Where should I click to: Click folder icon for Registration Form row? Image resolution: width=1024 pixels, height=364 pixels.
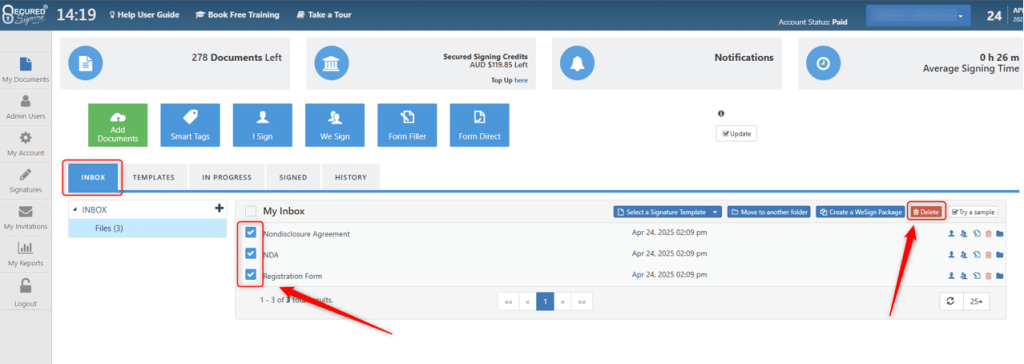pyautogui.click(x=1000, y=276)
